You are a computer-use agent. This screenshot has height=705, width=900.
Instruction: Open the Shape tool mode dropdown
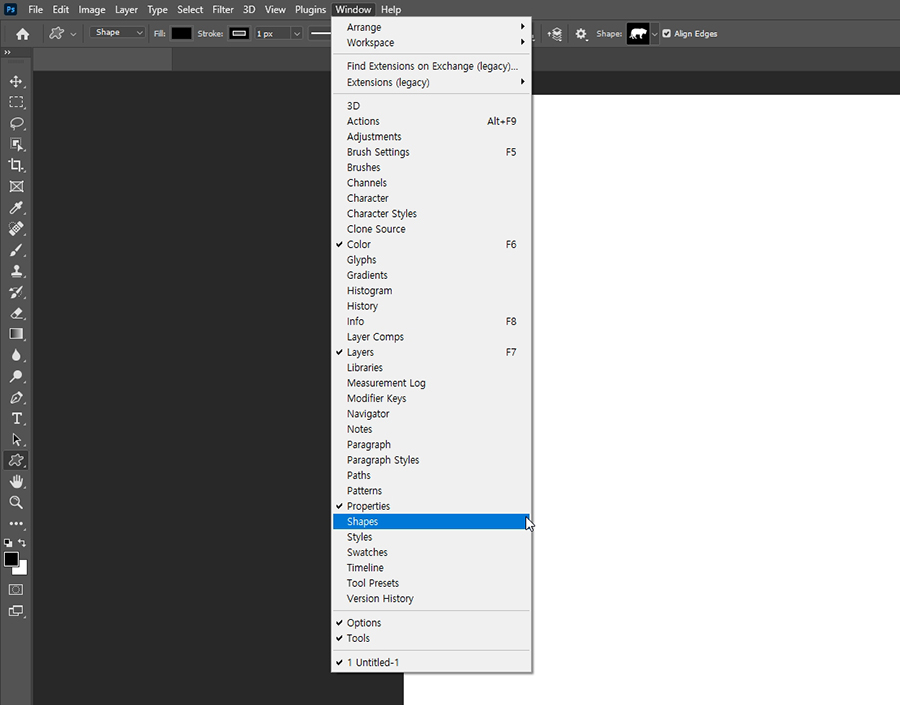pyautogui.click(x=118, y=33)
